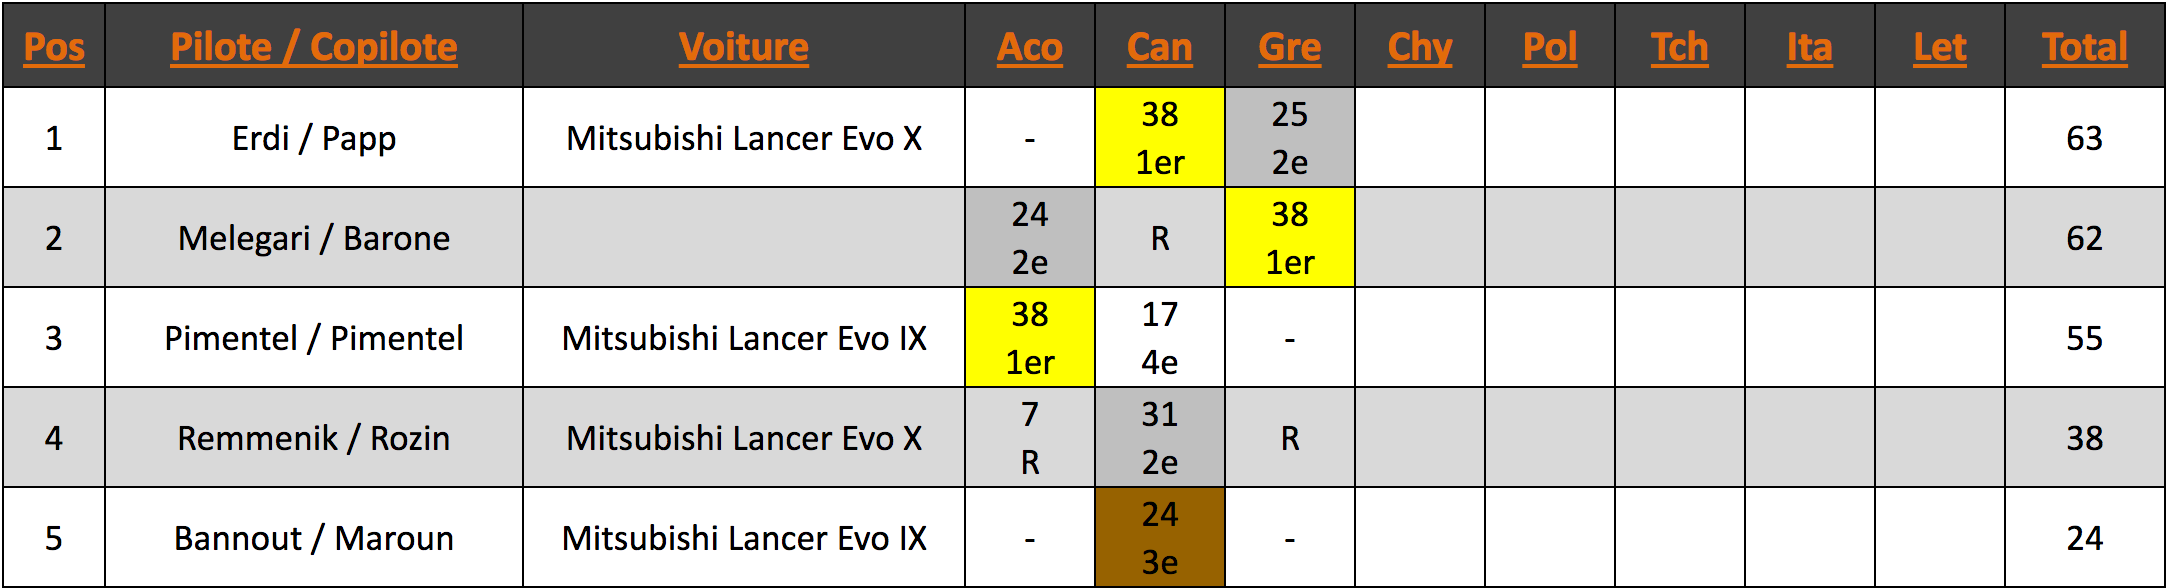The width and height of the screenshot is (2166, 588).
Task: Click the Let rally header link
Action: click(1939, 47)
